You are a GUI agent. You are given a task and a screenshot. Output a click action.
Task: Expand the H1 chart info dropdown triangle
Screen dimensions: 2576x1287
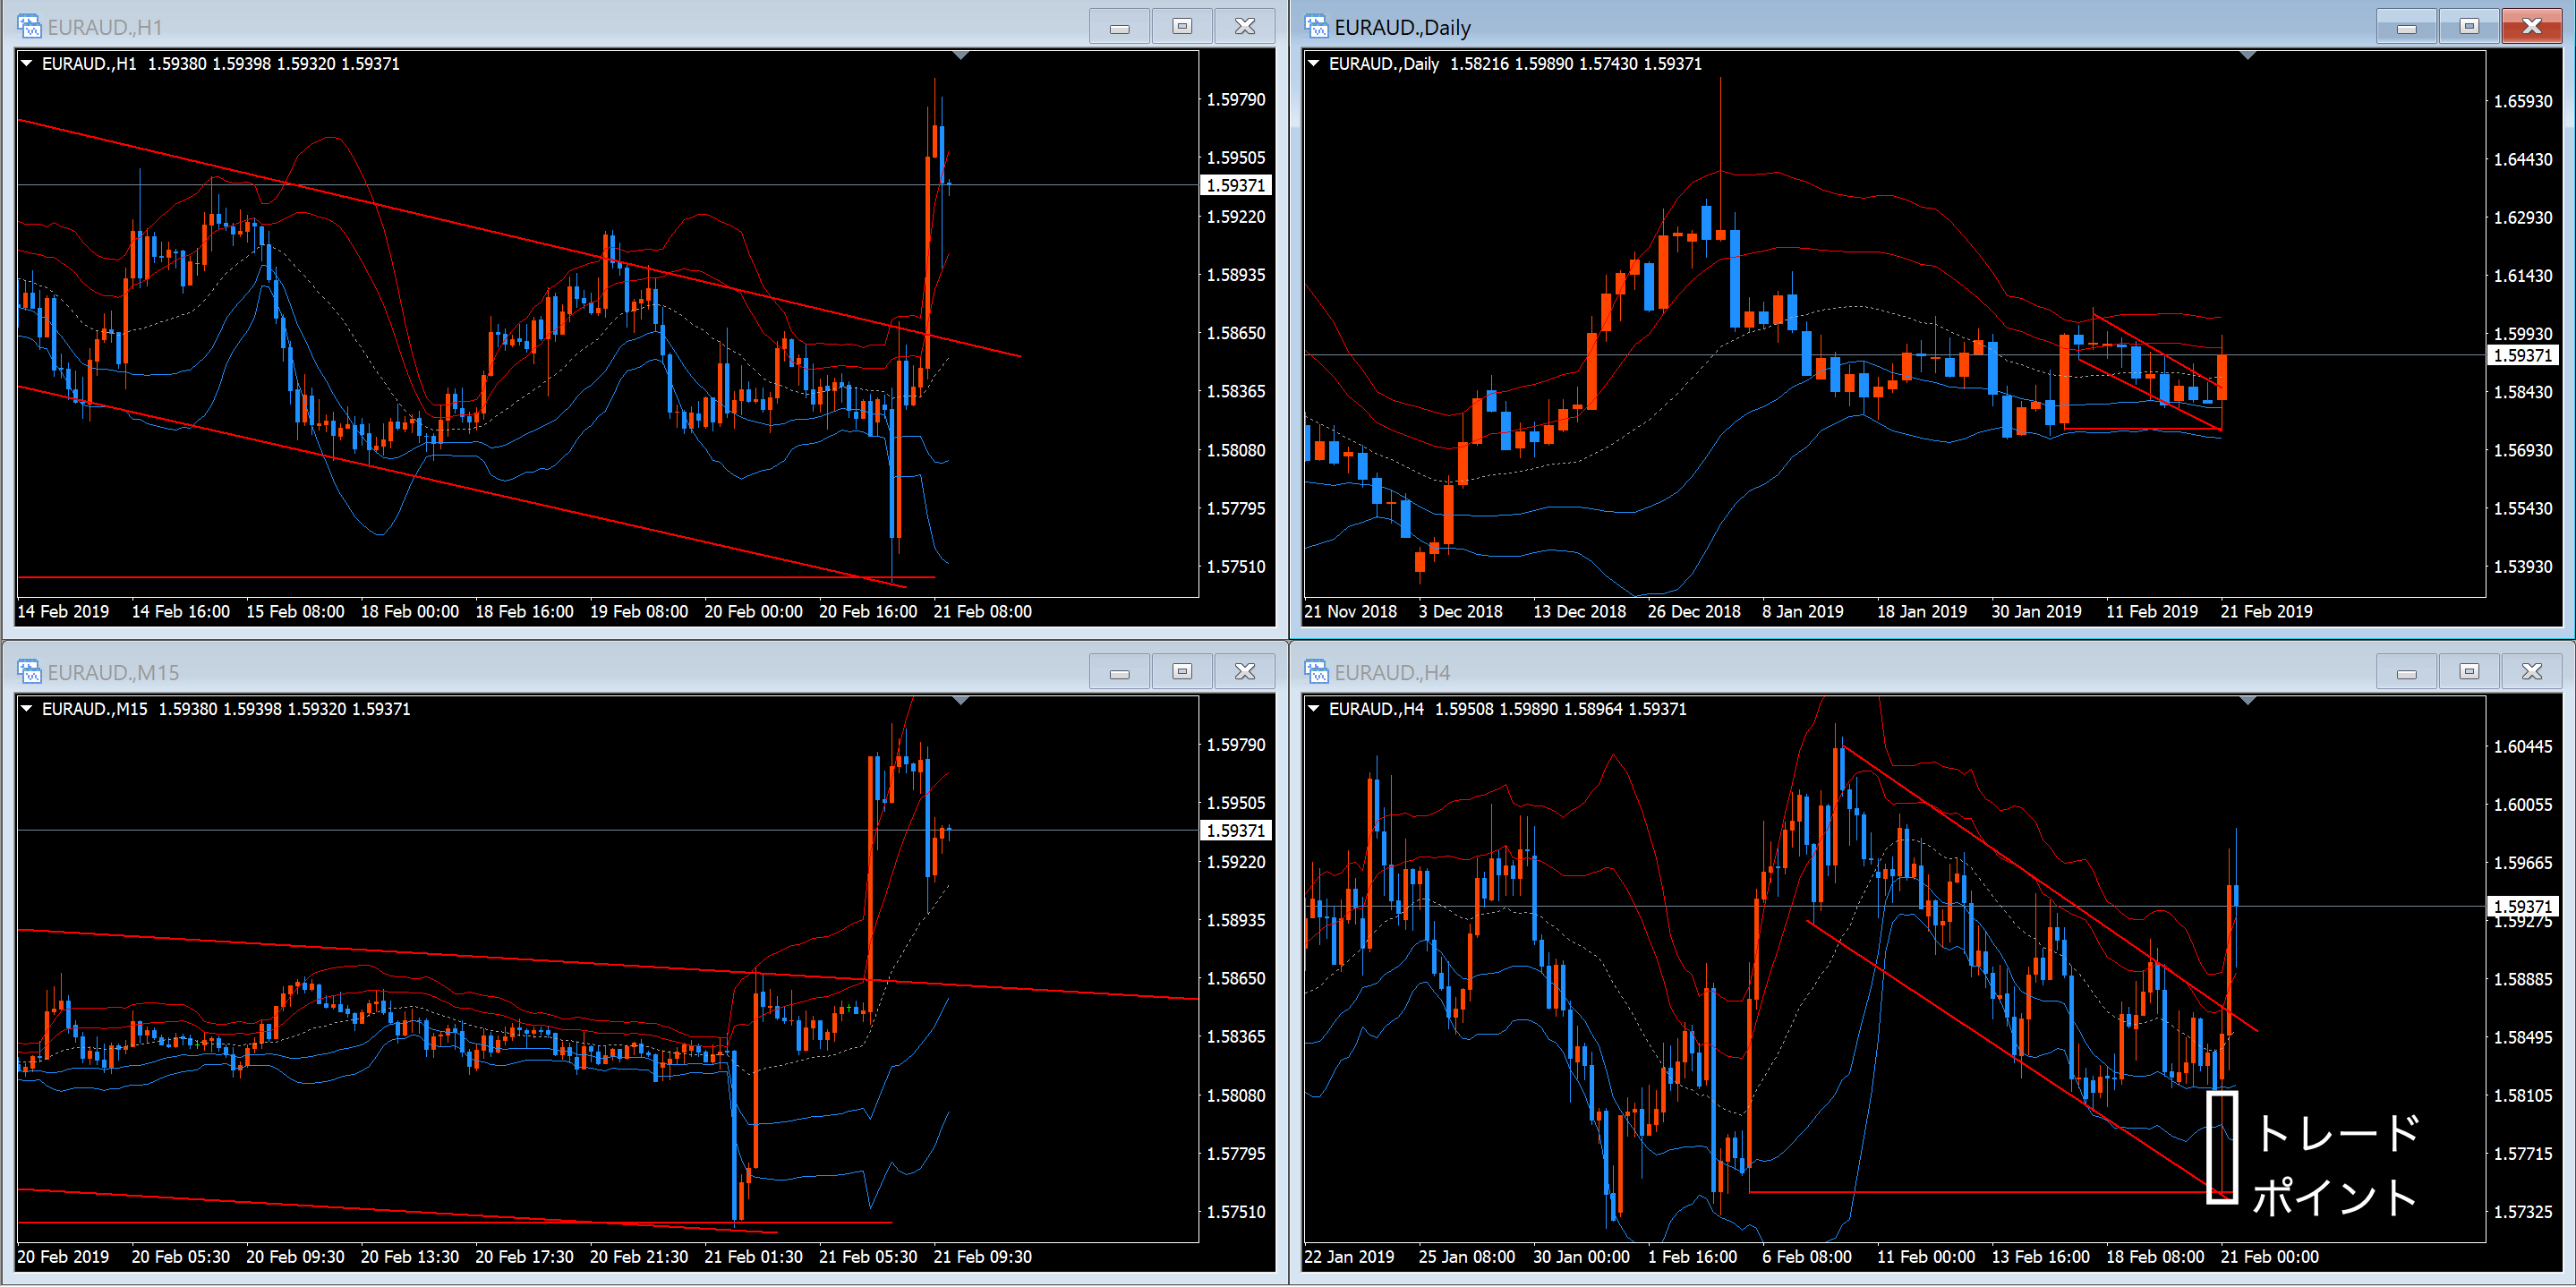tap(27, 64)
